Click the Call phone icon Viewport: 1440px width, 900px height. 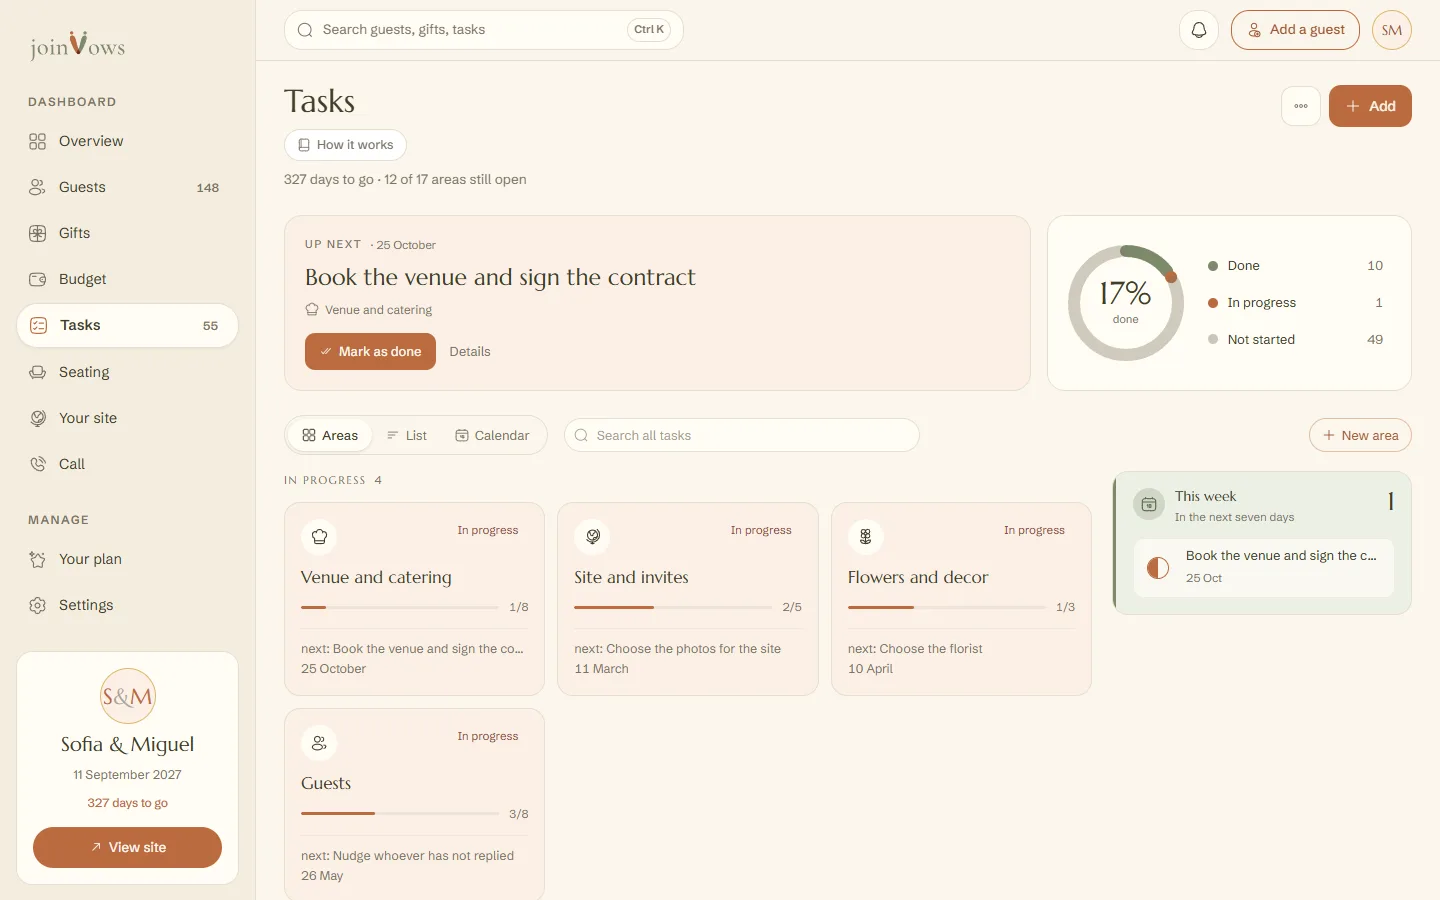[x=38, y=464]
